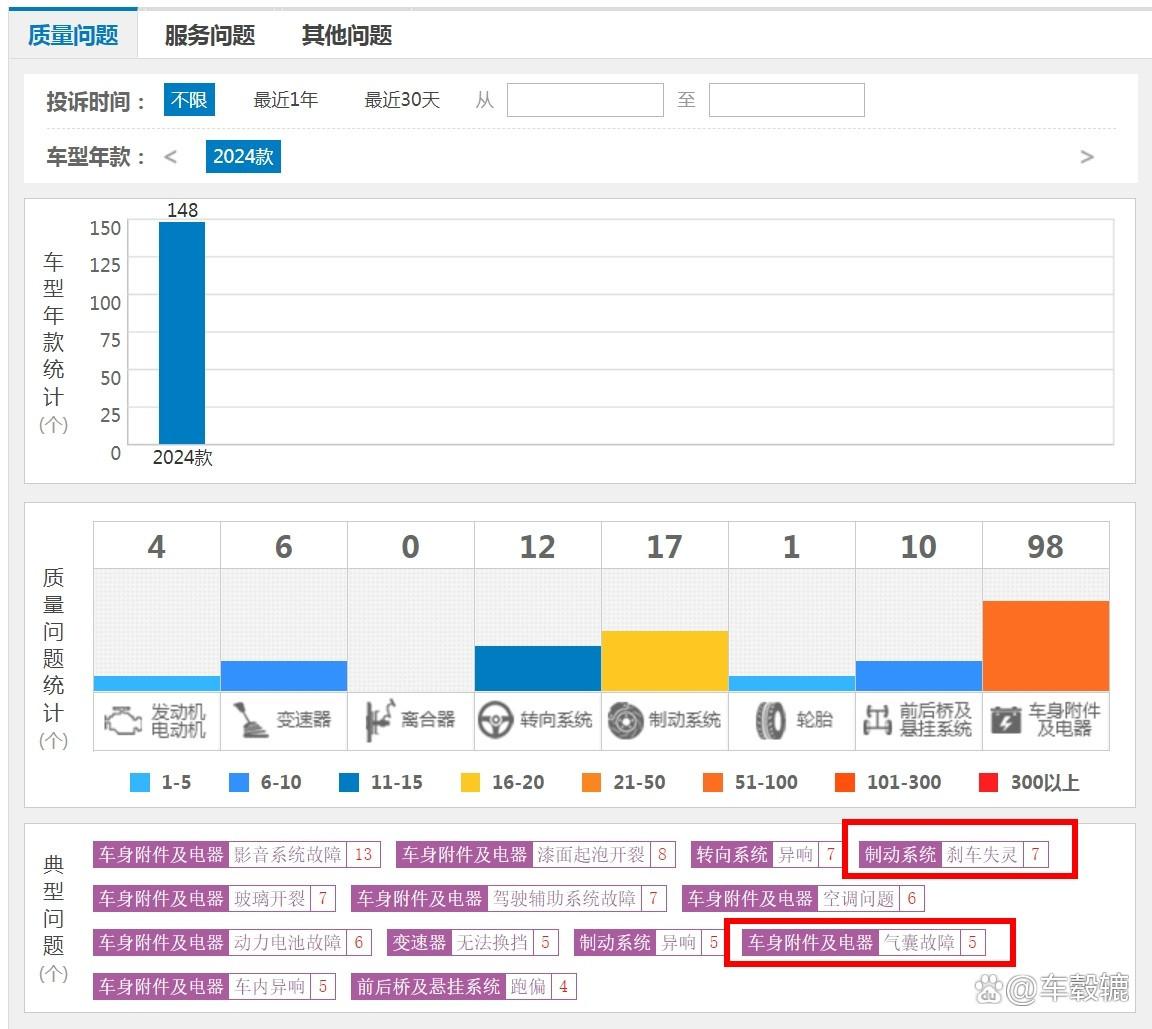Open the 变速器 无法换挡 5 tag
Viewport: 1152px width, 1029px height.
(472, 942)
